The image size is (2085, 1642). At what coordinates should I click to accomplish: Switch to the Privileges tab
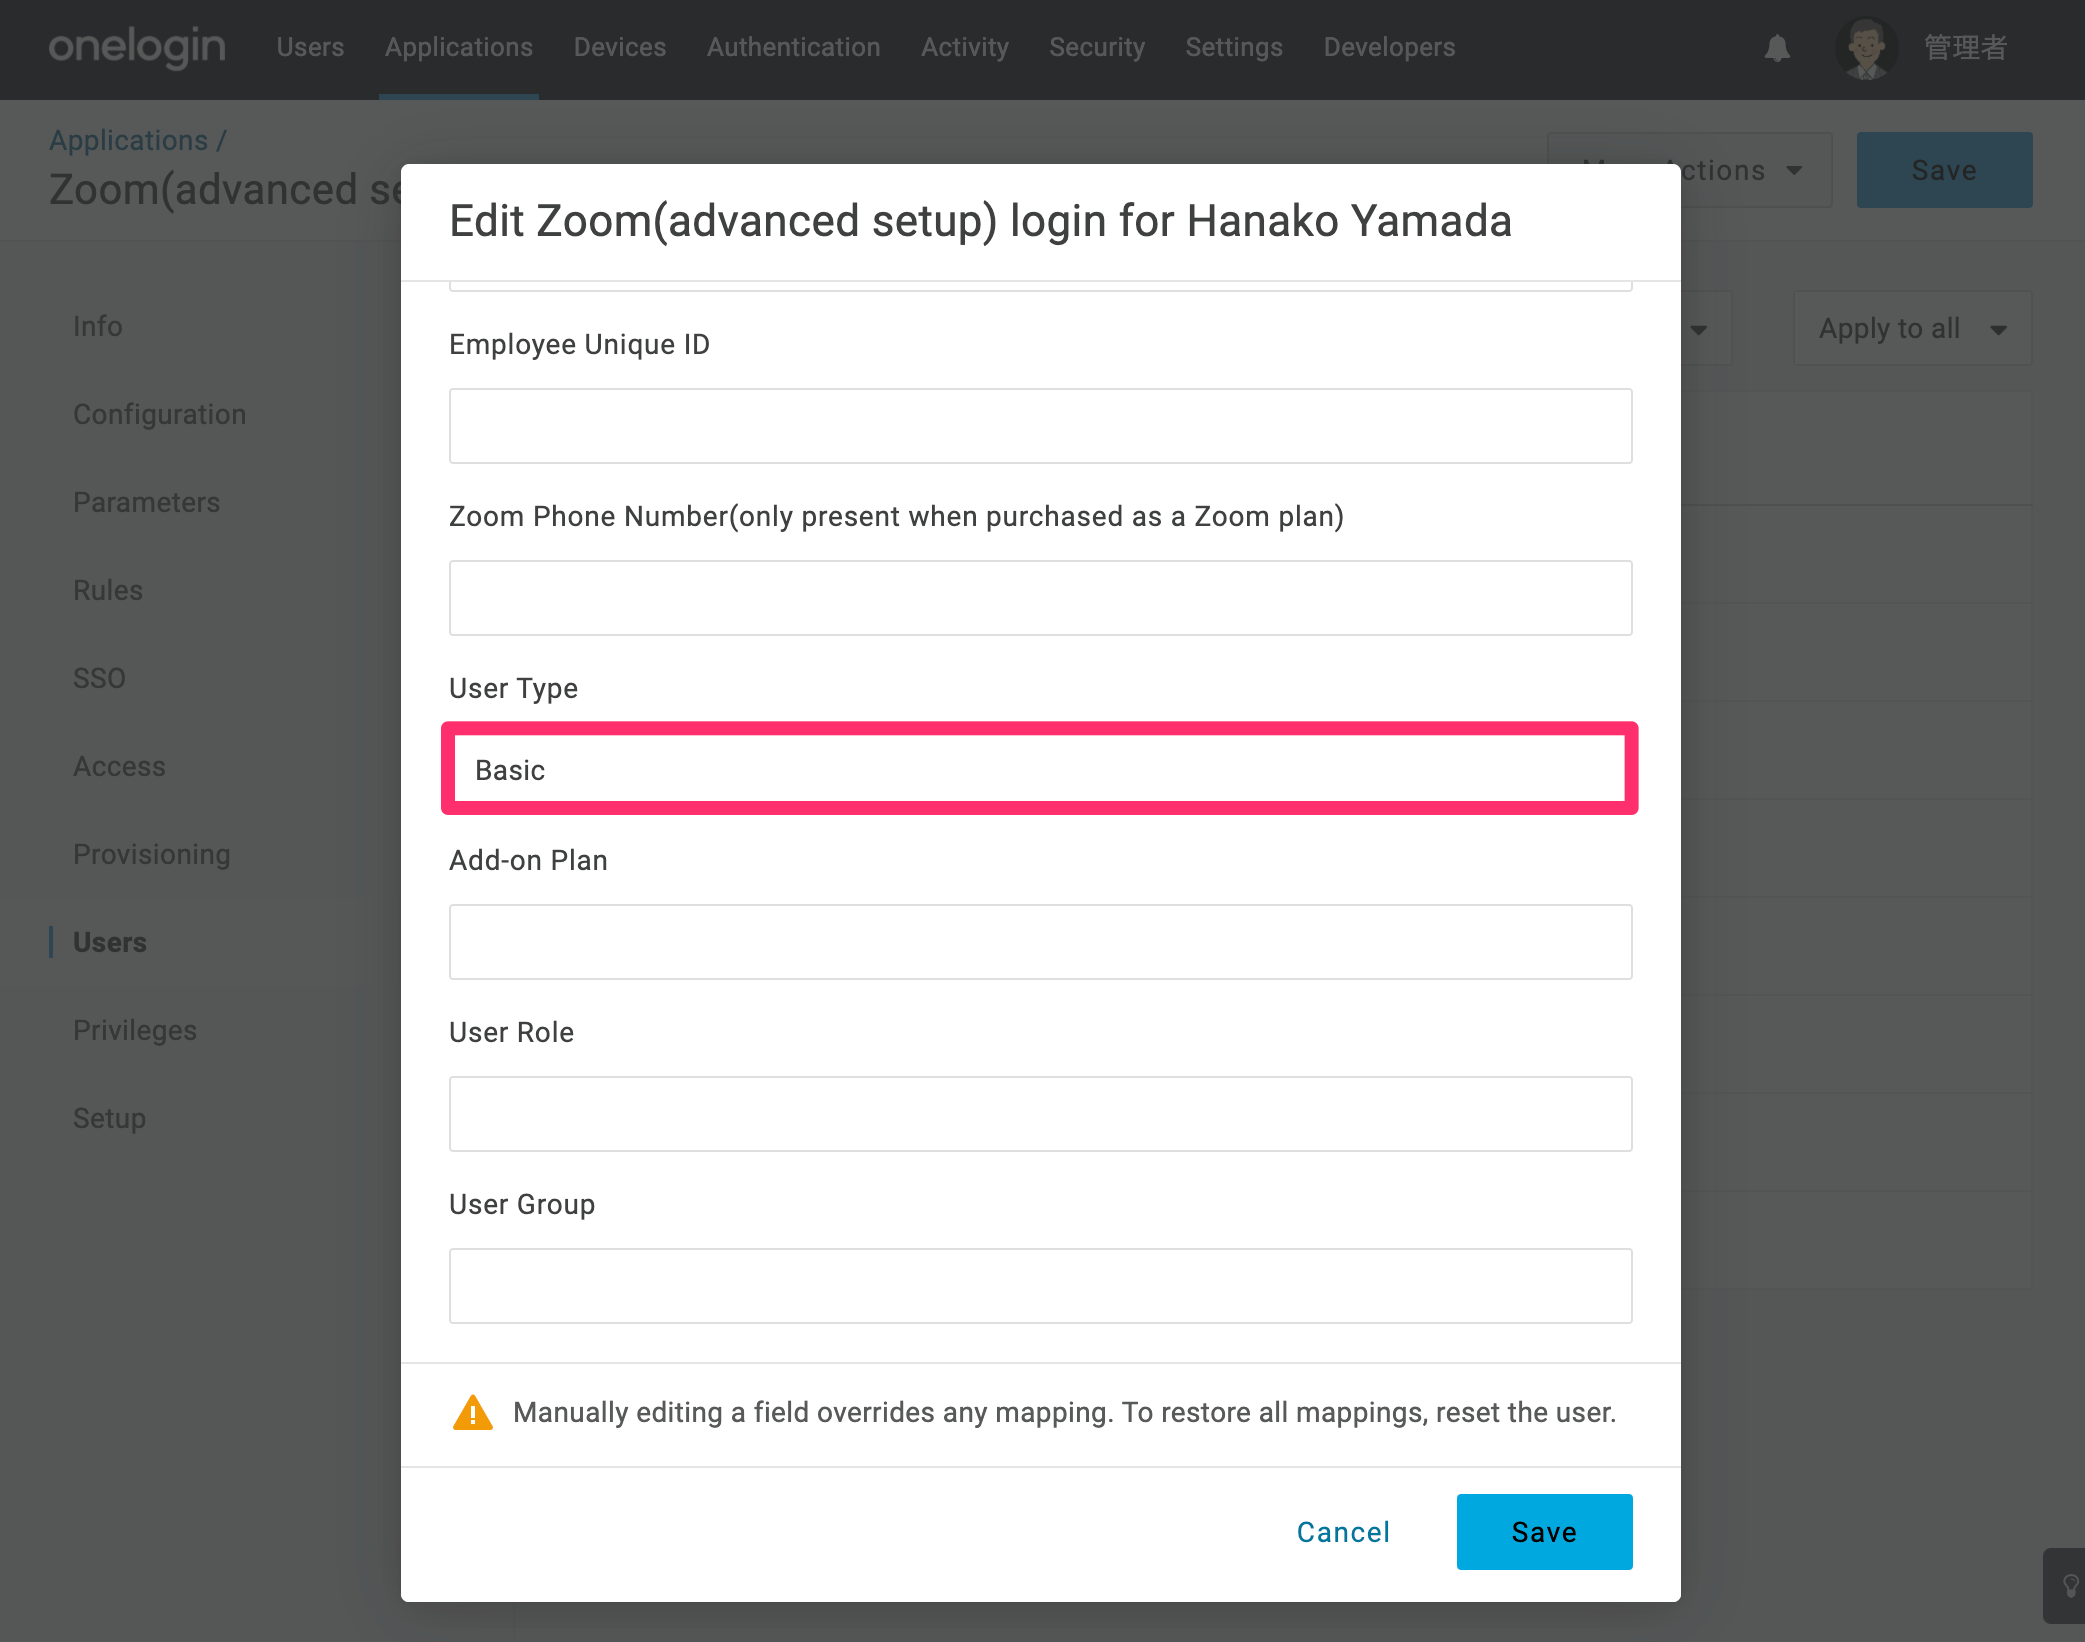(x=135, y=1030)
